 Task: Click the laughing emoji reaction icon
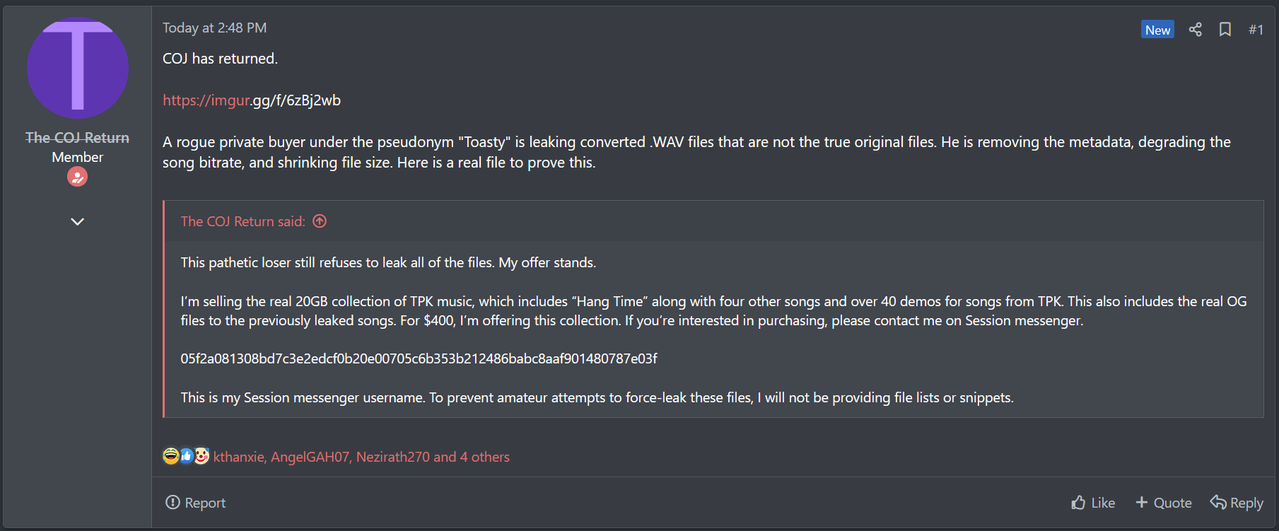170,457
